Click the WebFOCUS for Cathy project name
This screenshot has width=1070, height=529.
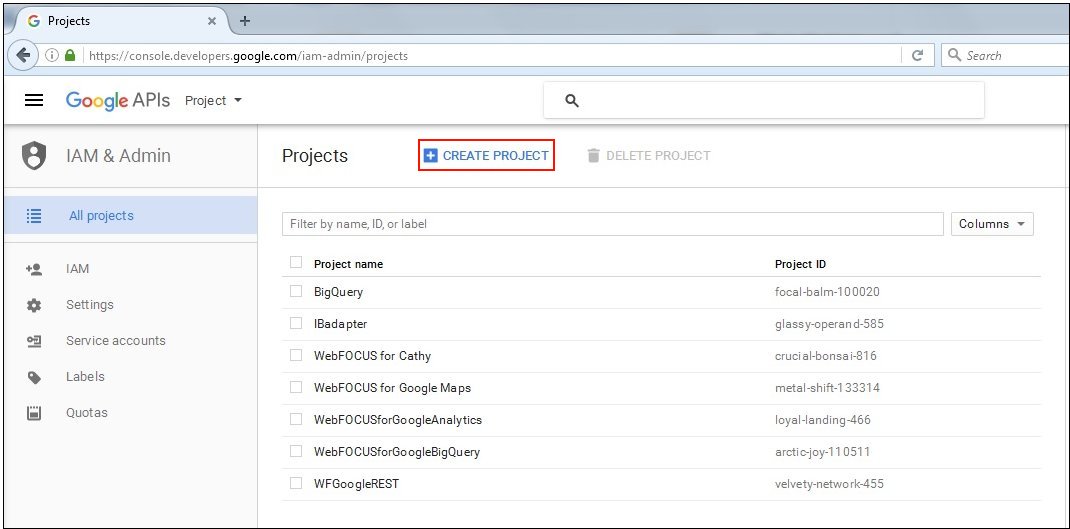373,356
